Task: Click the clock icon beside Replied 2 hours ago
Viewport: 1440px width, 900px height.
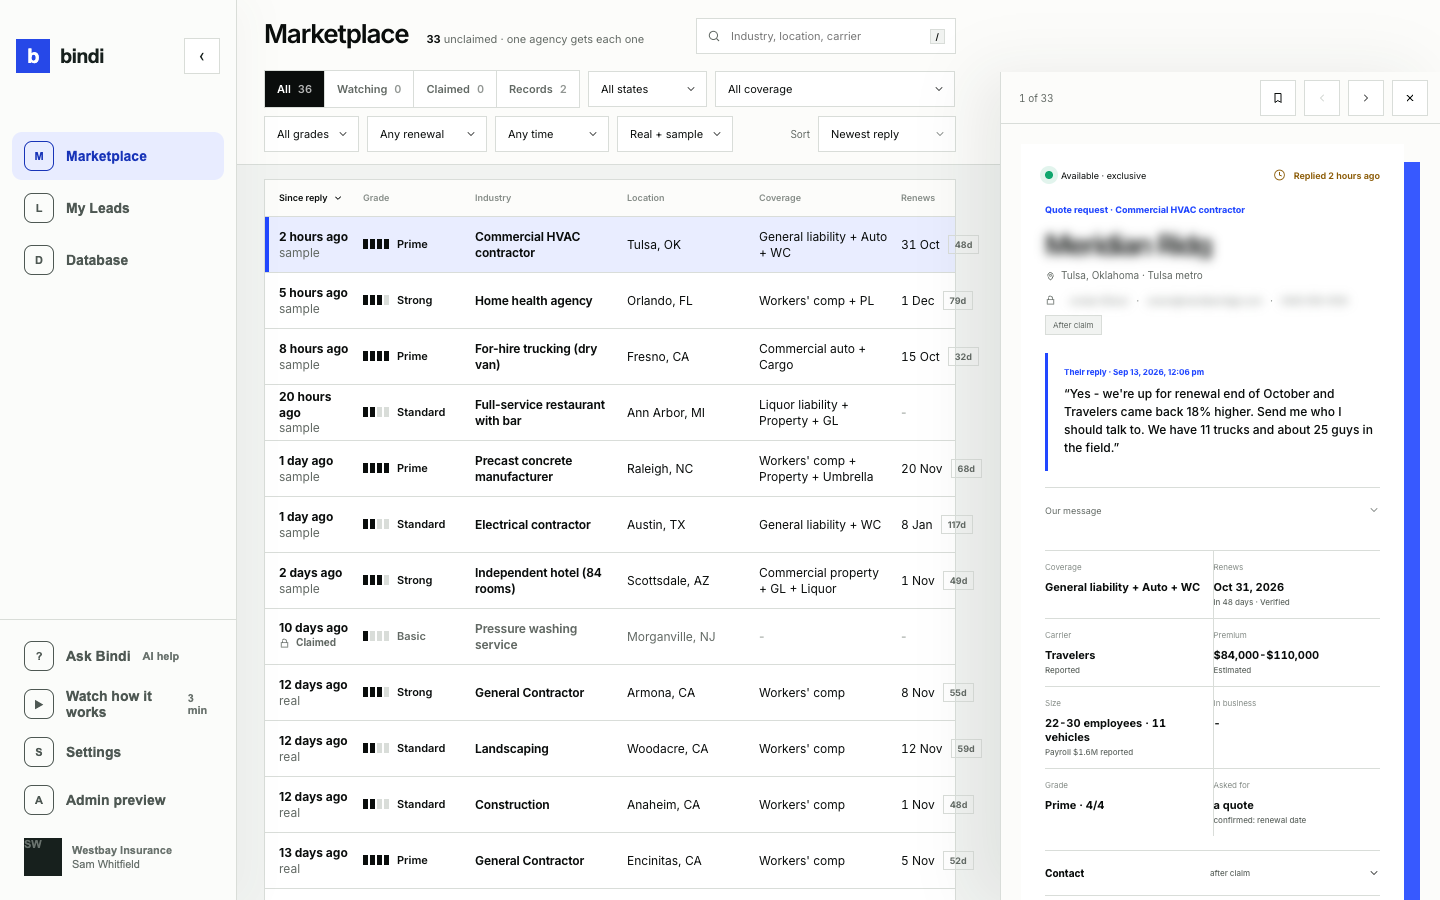Action: [x=1279, y=175]
